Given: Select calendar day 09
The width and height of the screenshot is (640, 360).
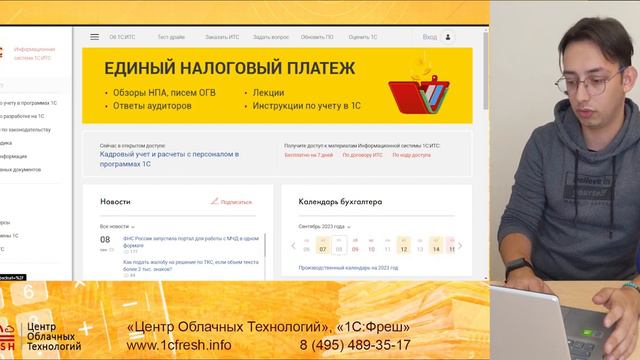Looking at the screenshot, I should (355, 245).
